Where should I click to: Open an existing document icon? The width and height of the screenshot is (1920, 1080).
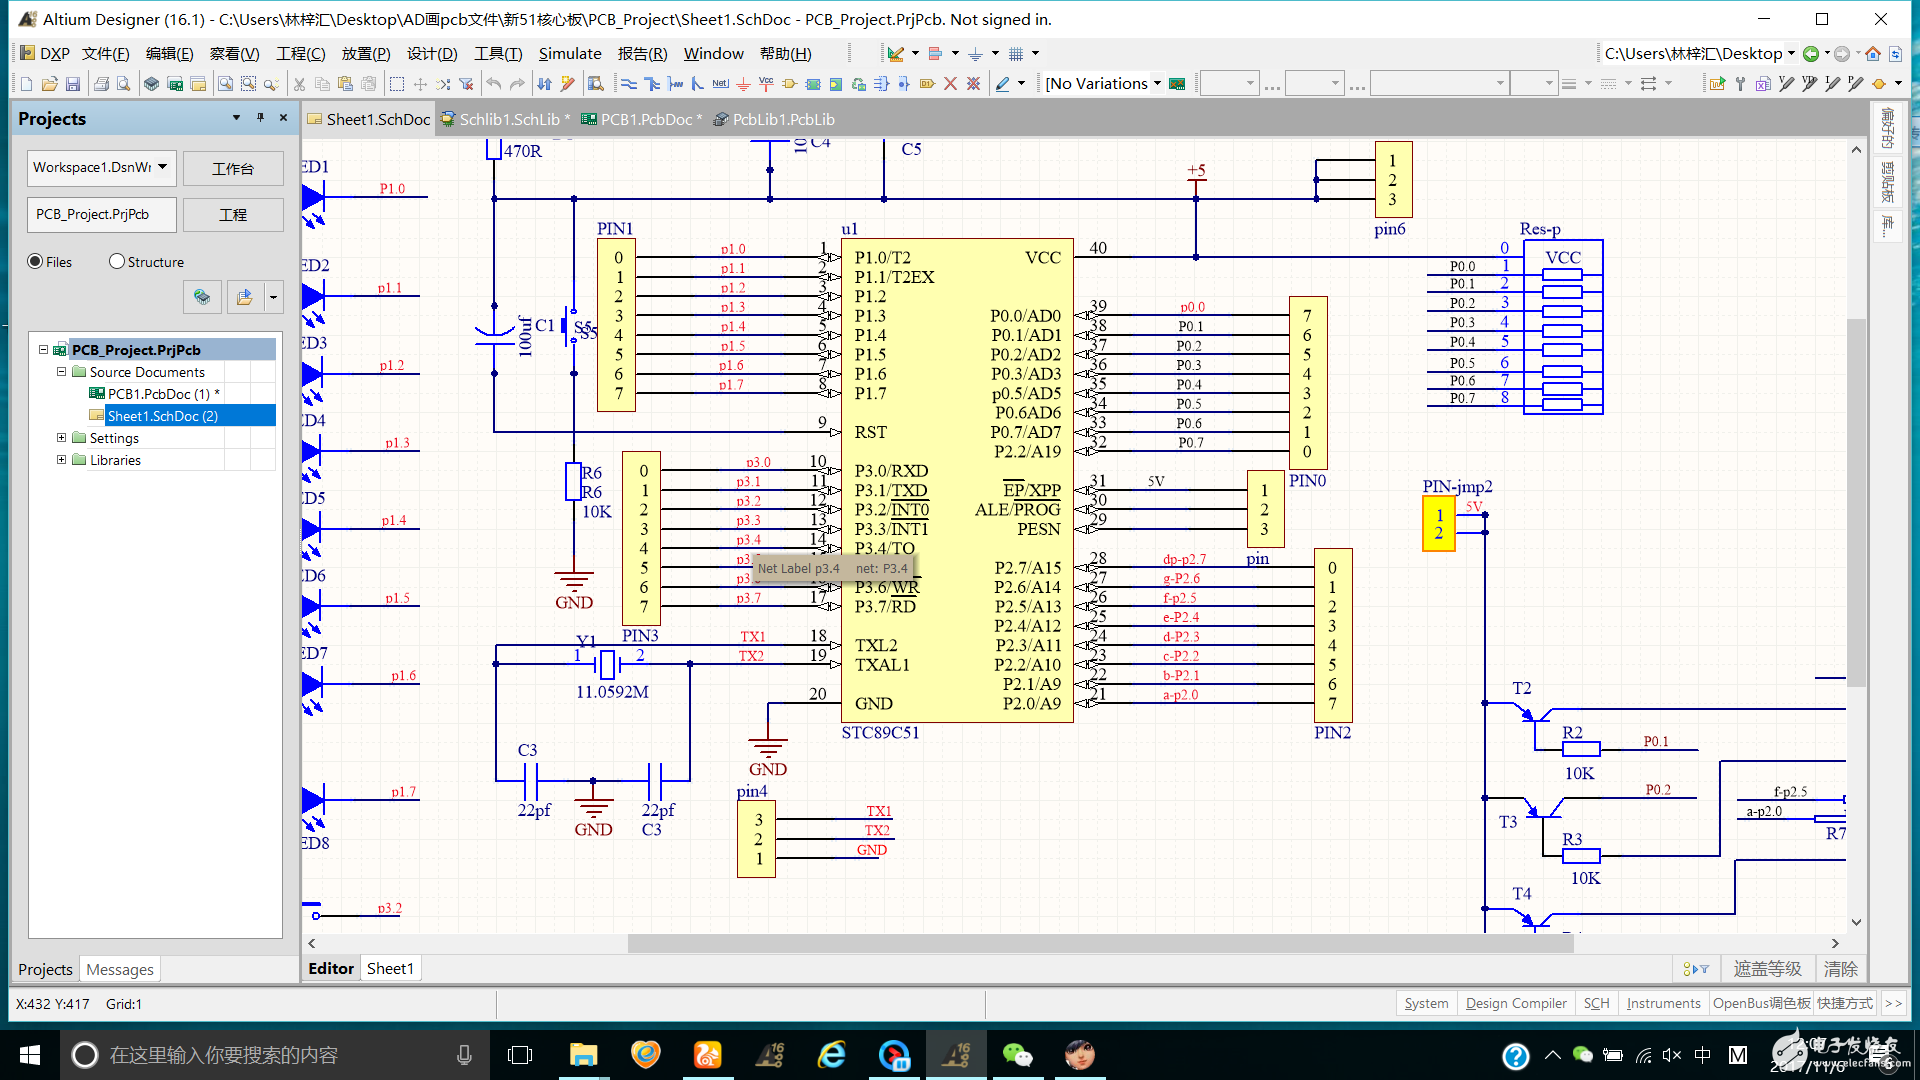(x=49, y=84)
